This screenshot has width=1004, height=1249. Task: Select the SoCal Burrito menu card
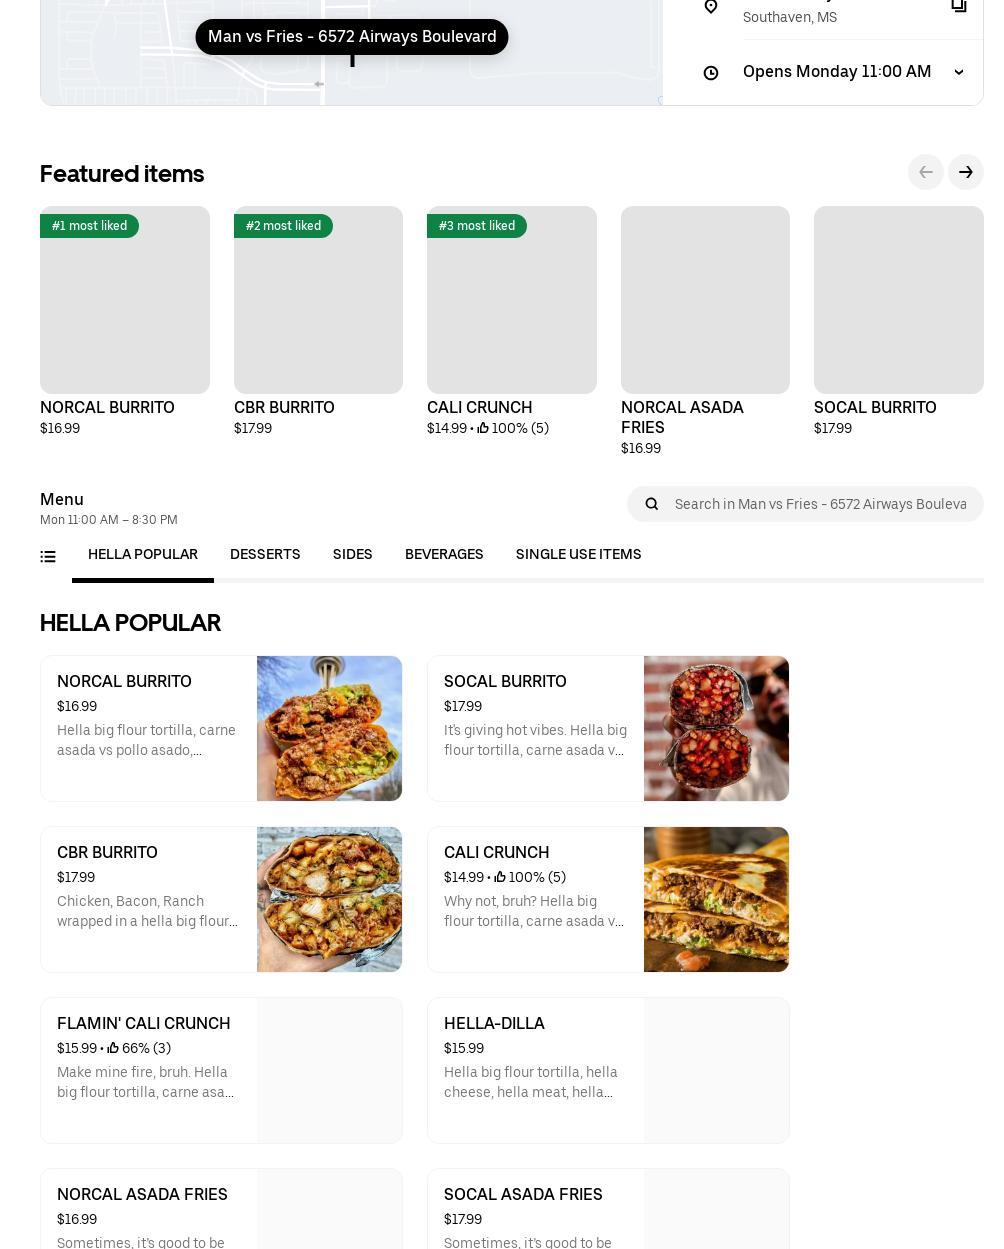pyautogui.click(x=608, y=728)
